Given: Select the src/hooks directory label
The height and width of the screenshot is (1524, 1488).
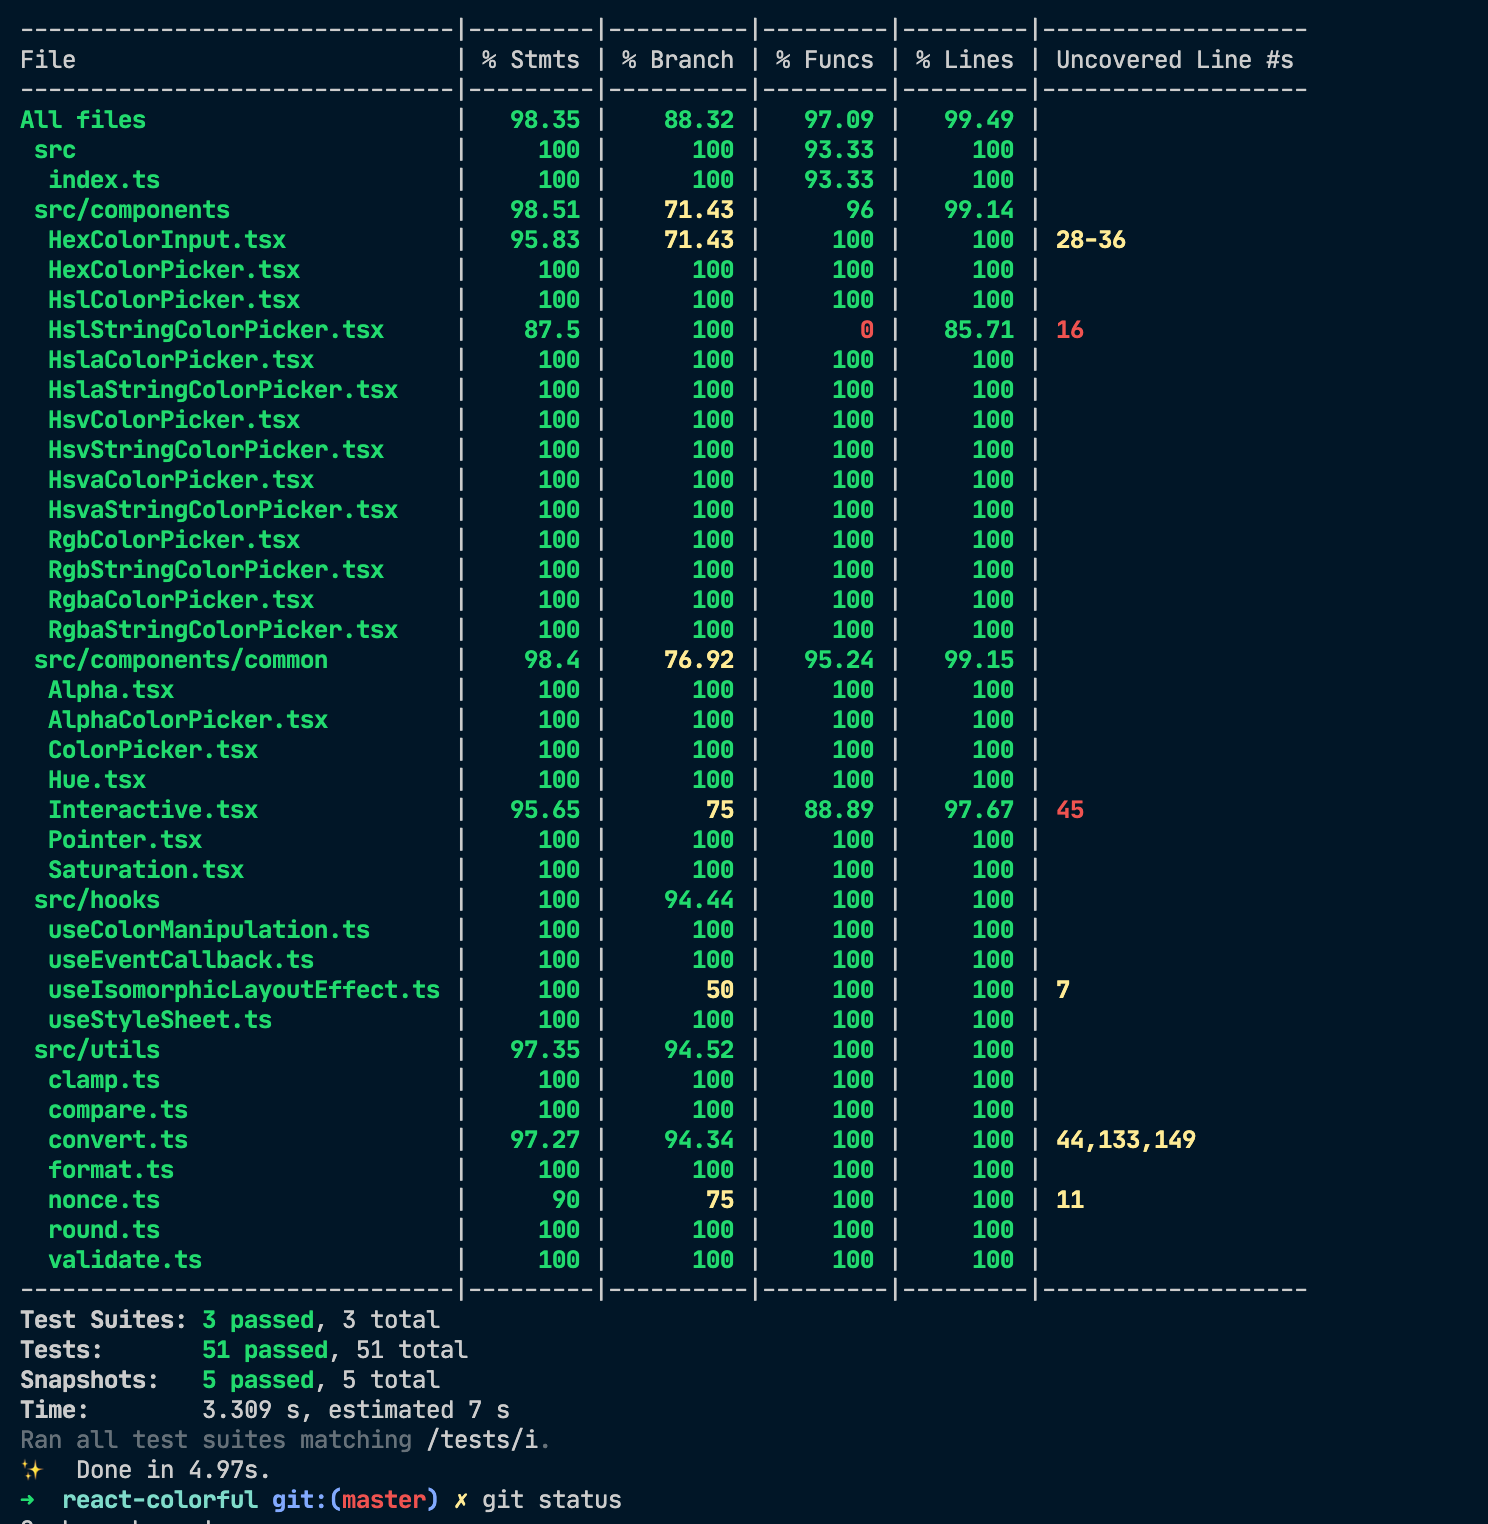Looking at the screenshot, I should point(97,900).
